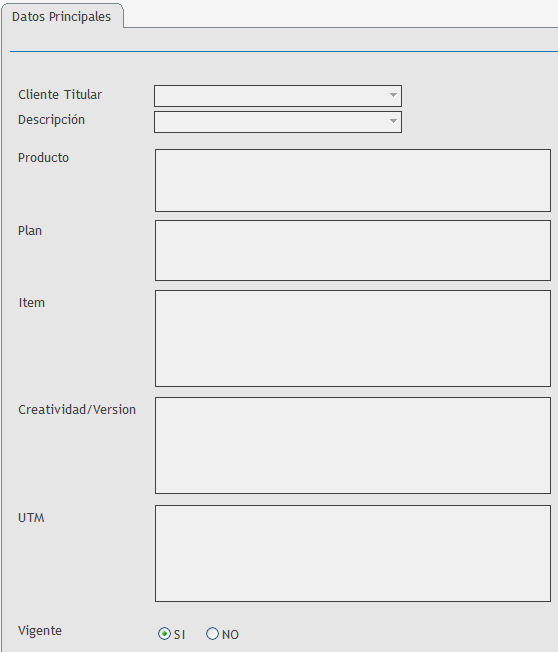Focus the Plan text area
This screenshot has height=652, width=558.
coord(353,251)
